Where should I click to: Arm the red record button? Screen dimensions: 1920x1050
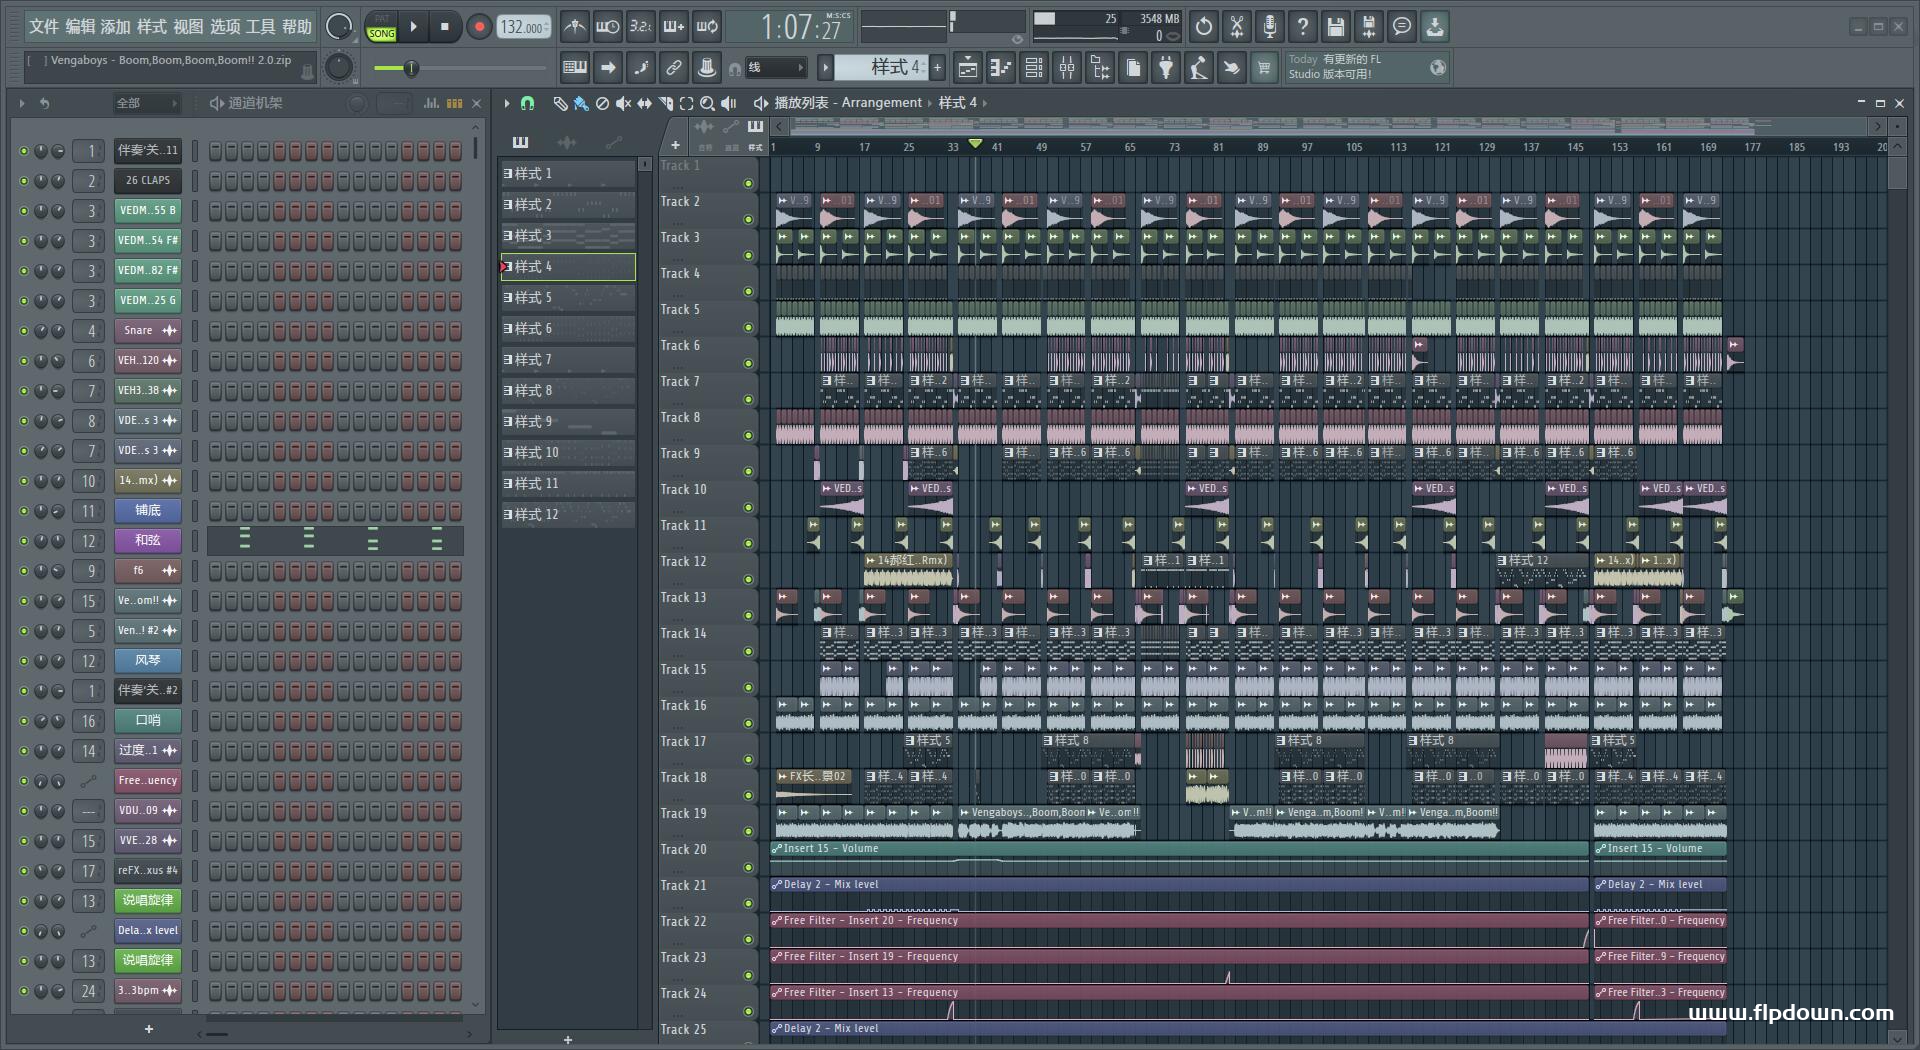479,27
